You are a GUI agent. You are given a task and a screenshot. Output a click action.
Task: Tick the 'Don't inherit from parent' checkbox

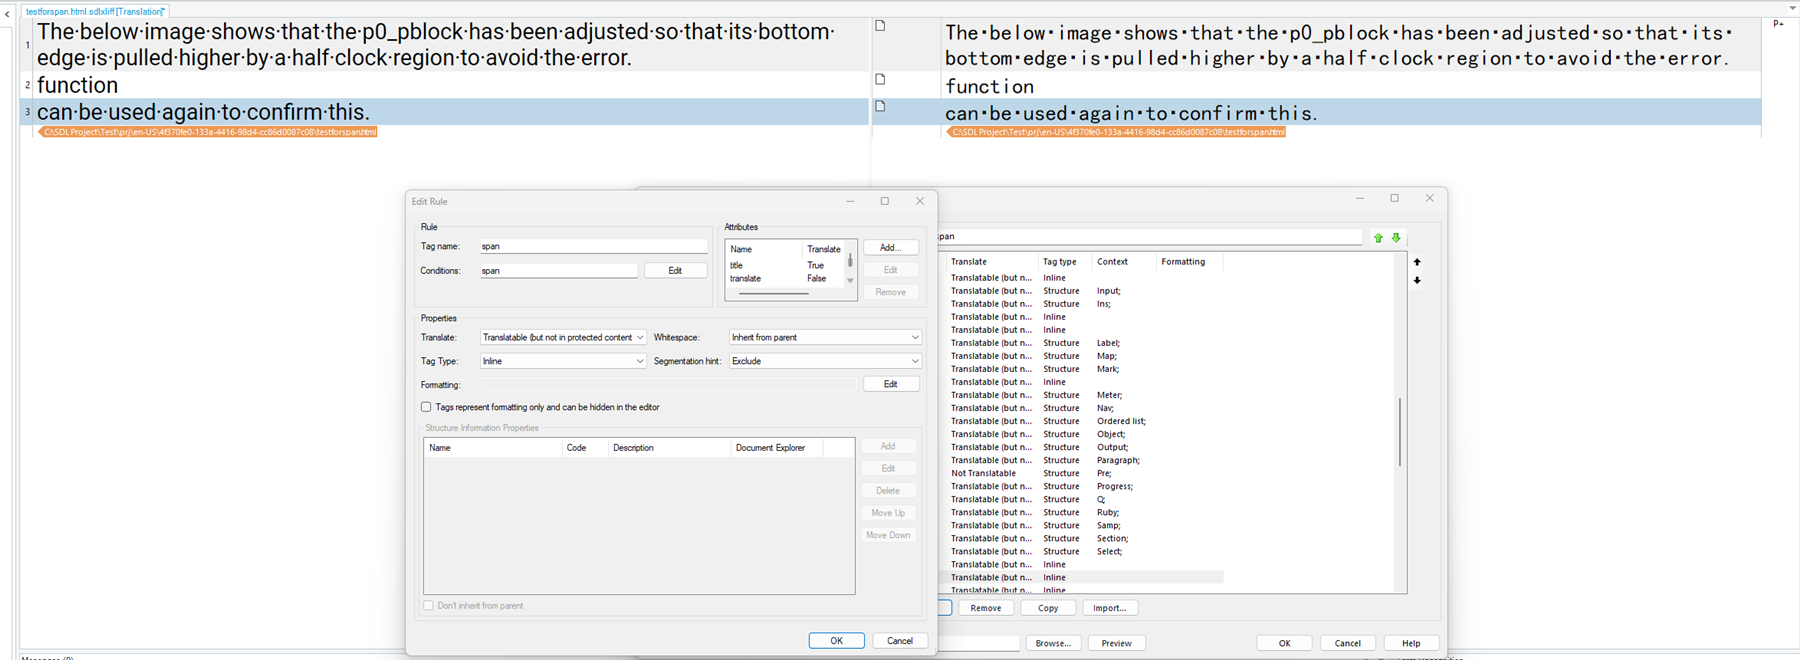(428, 605)
